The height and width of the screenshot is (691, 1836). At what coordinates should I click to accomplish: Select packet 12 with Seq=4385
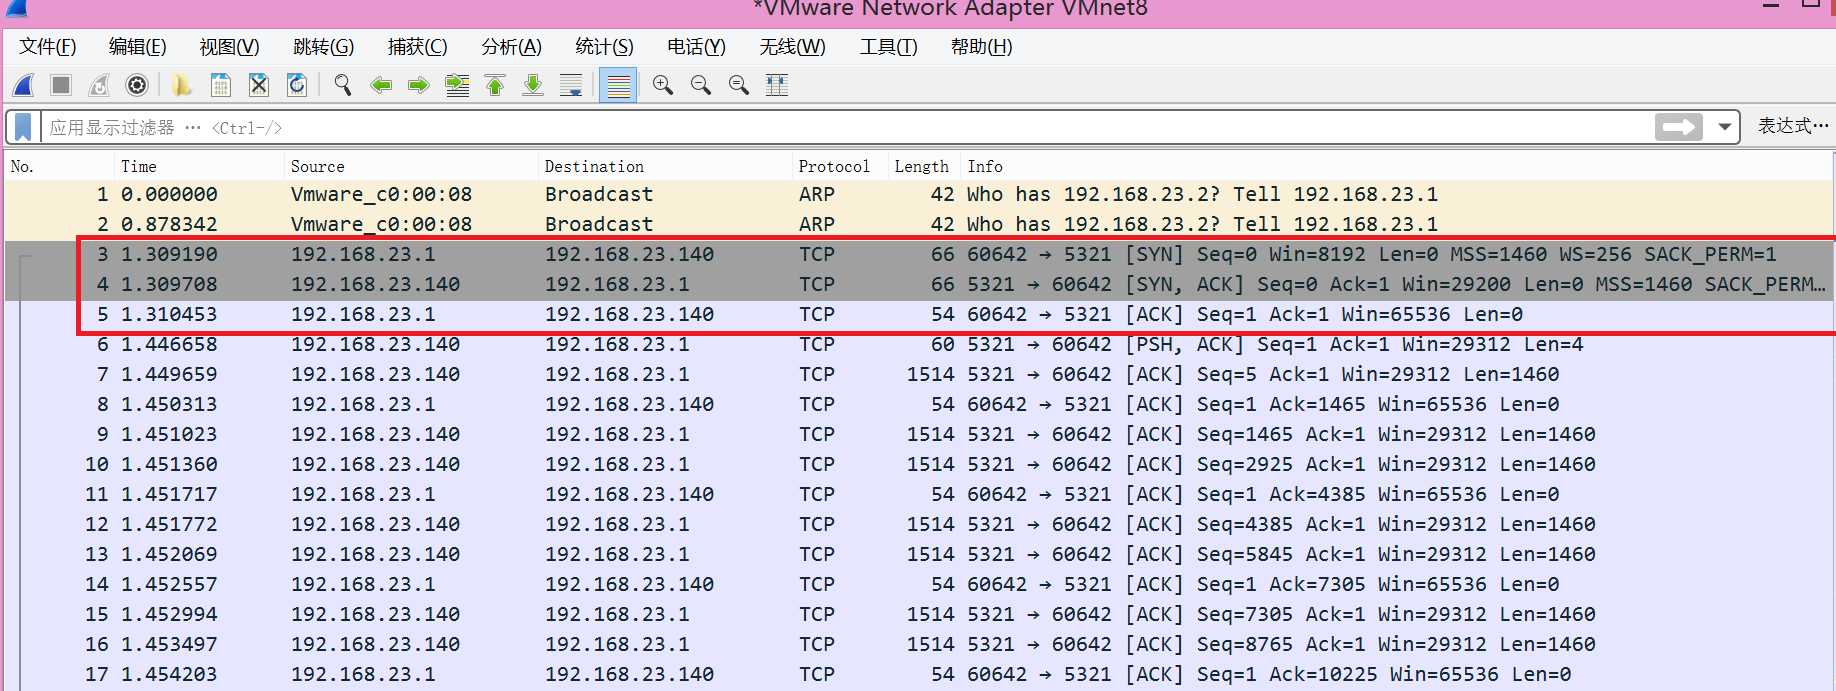pos(919,524)
